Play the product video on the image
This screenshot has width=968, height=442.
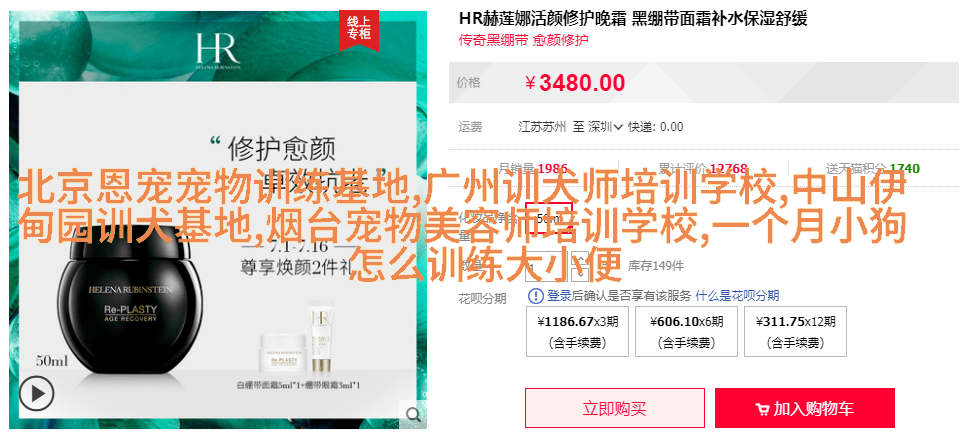tap(36, 393)
